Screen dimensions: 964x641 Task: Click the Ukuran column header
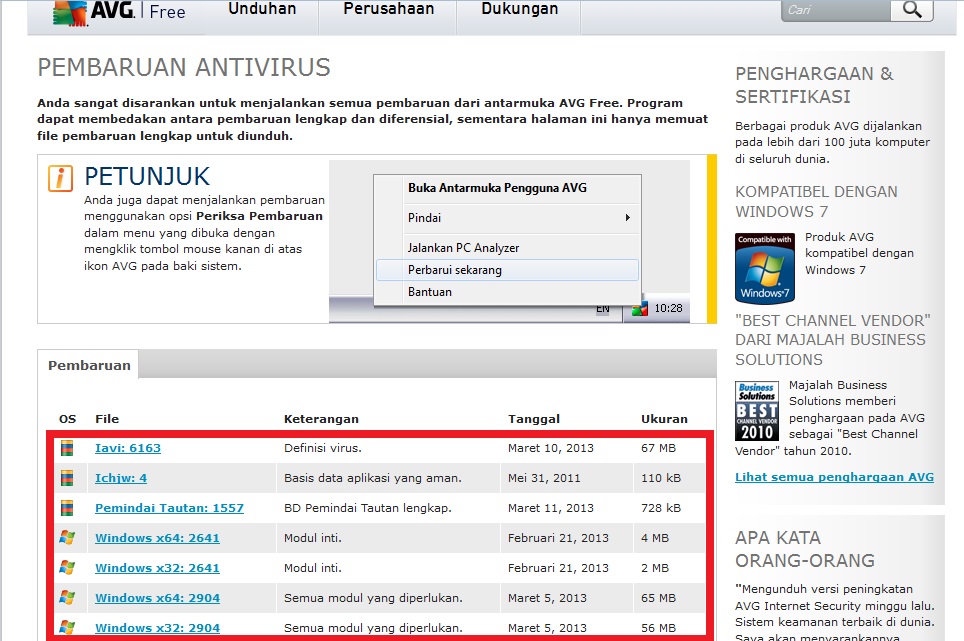(x=664, y=419)
